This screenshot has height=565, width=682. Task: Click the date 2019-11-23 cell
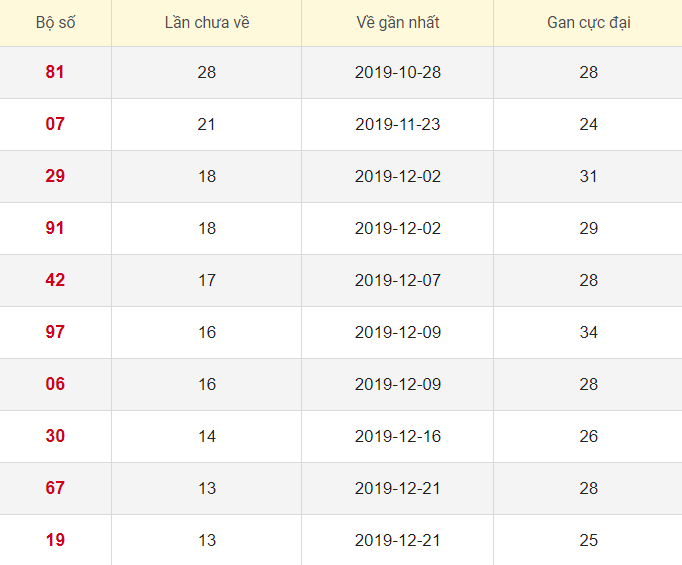point(397,124)
